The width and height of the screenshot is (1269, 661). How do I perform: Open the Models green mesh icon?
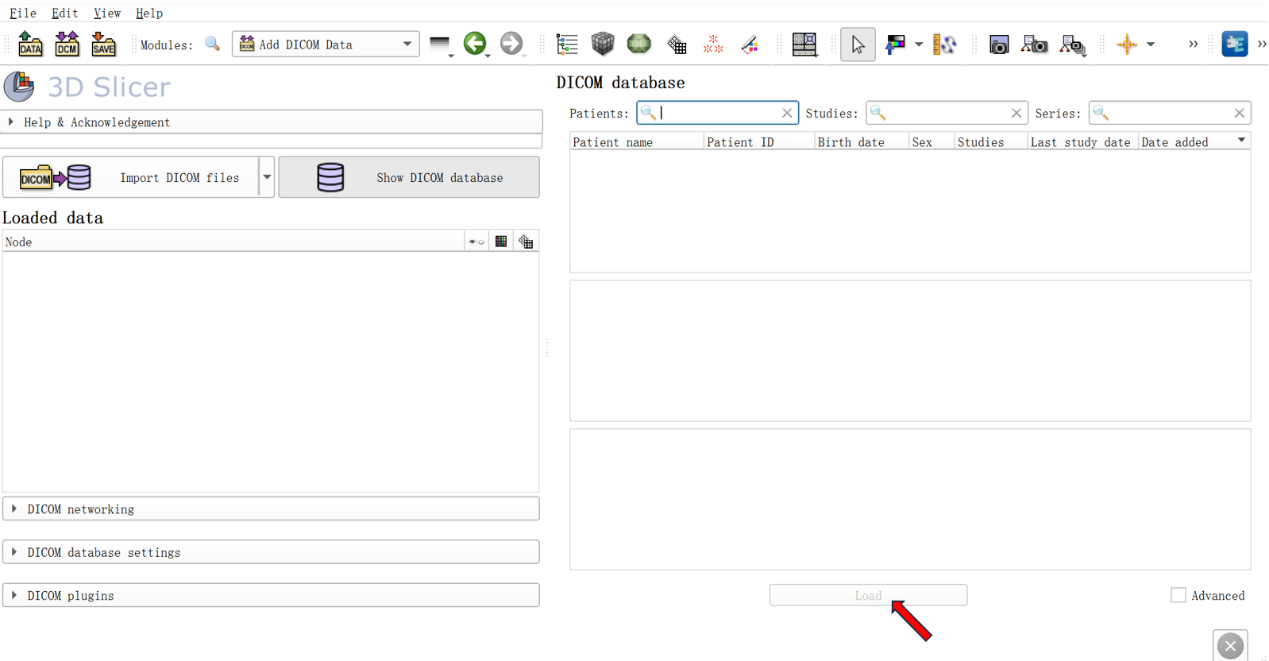[639, 44]
